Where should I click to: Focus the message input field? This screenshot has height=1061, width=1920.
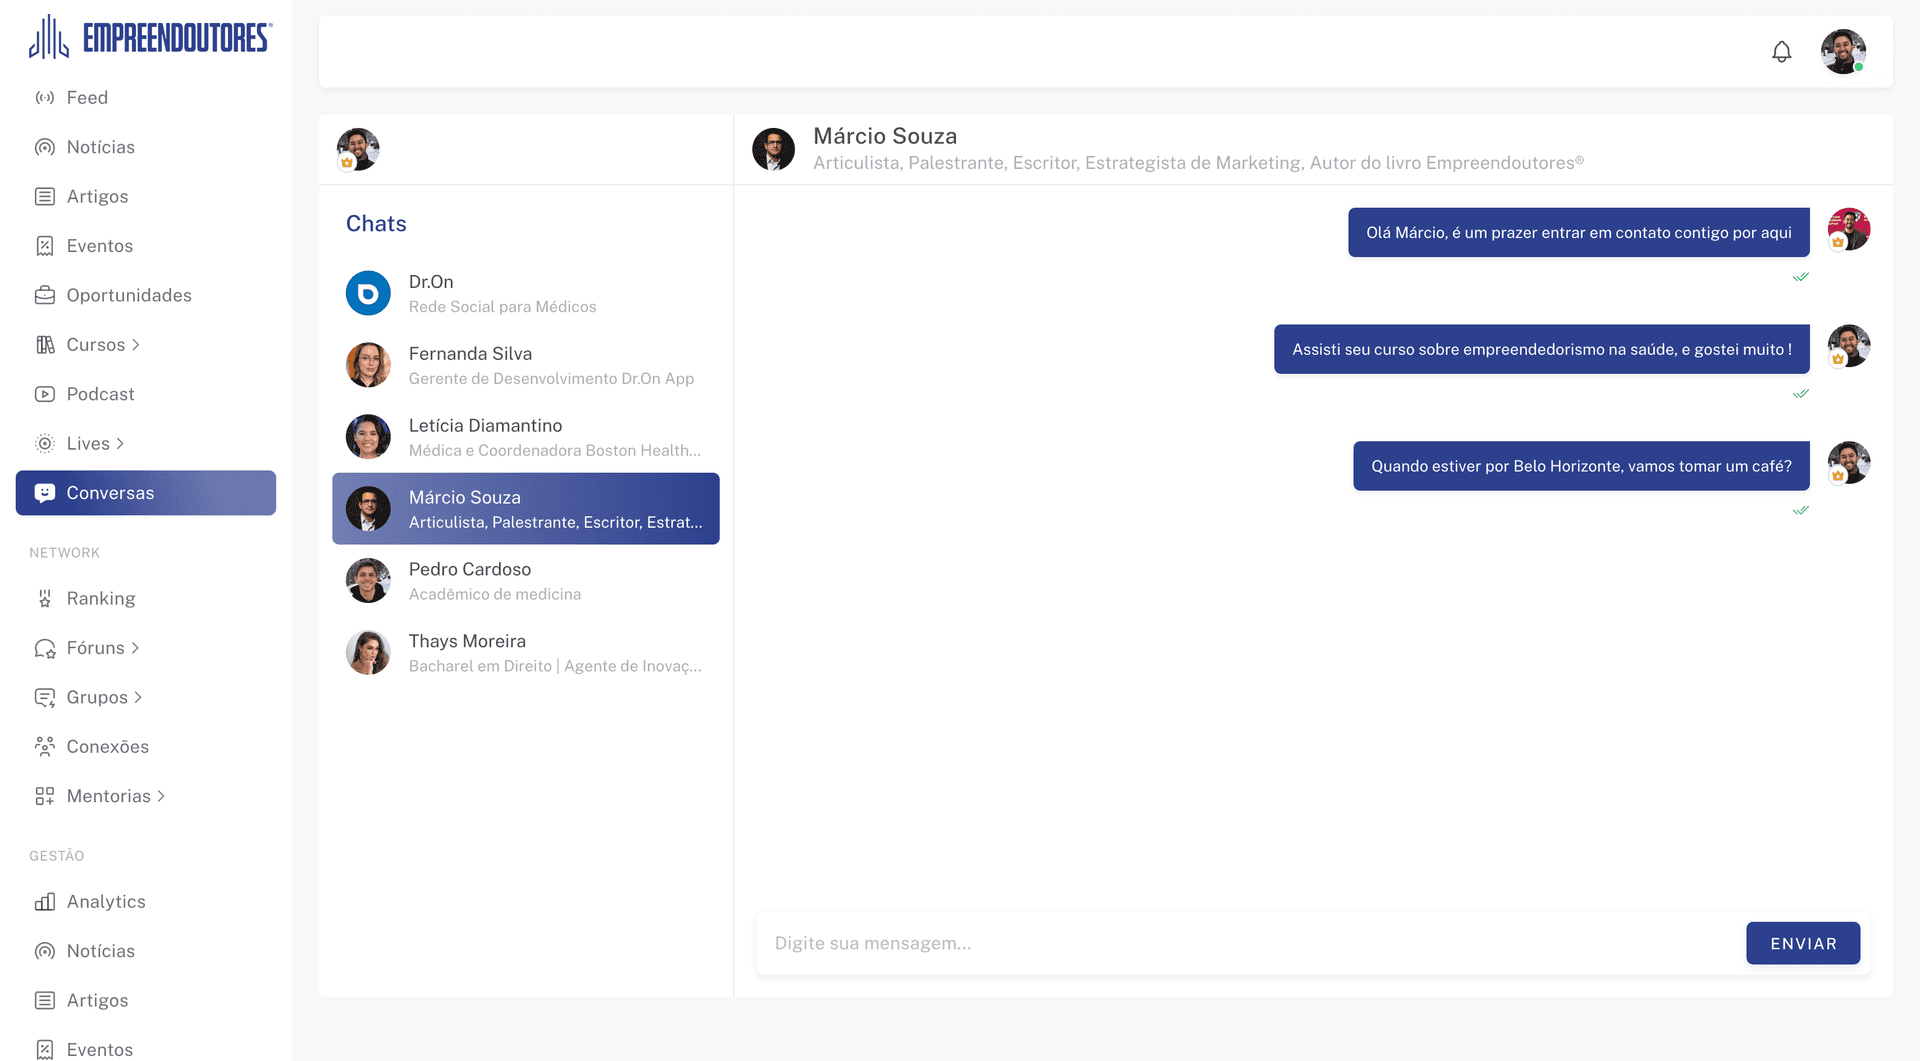click(x=1250, y=943)
